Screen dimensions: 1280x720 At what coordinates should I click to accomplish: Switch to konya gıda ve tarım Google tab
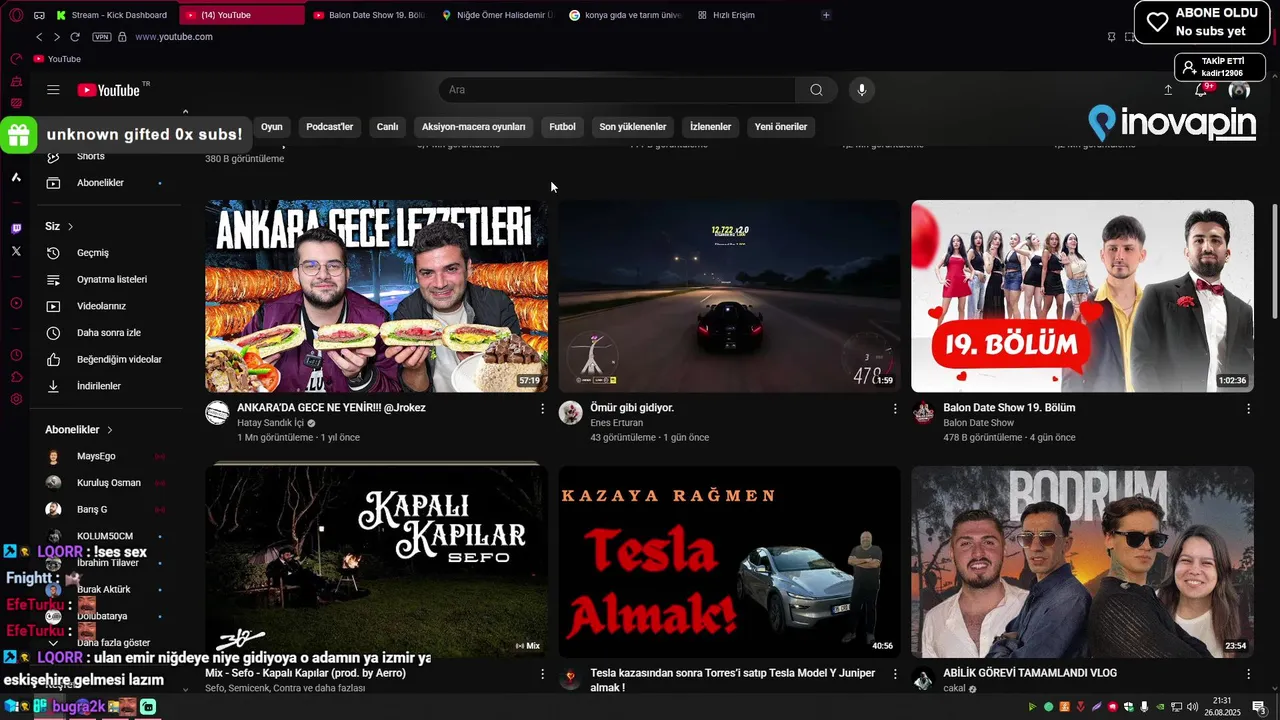pyautogui.click(x=625, y=15)
